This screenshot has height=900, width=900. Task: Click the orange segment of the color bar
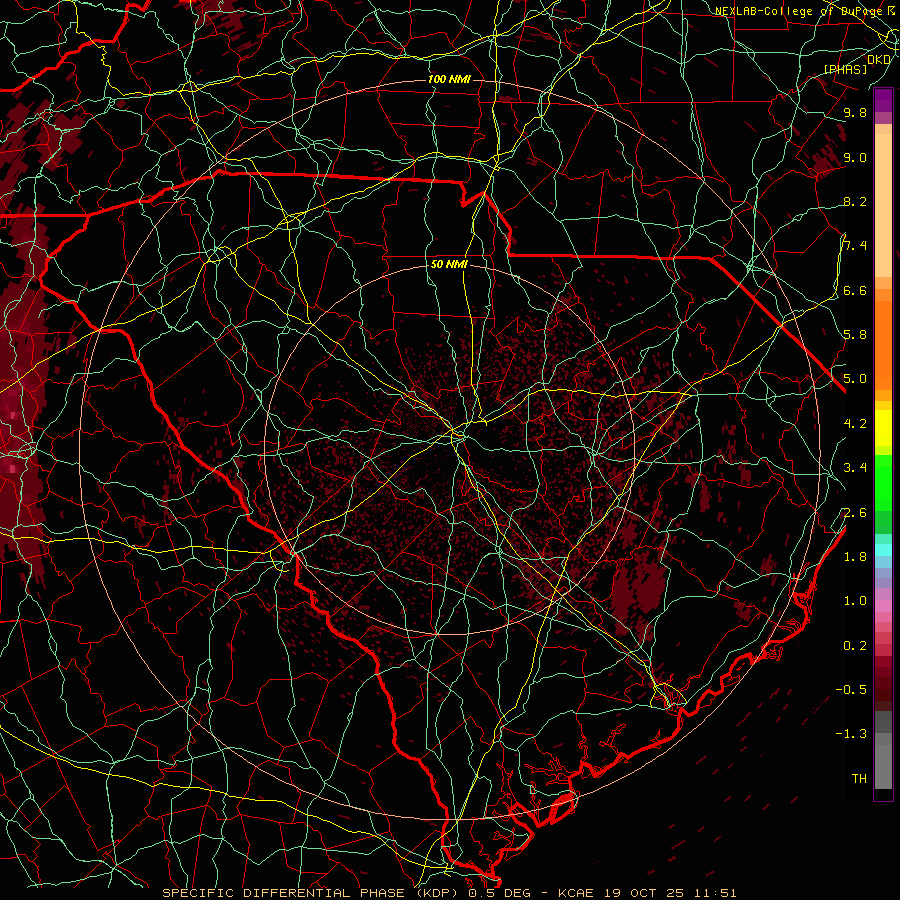pyautogui.click(x=883, y=344)
